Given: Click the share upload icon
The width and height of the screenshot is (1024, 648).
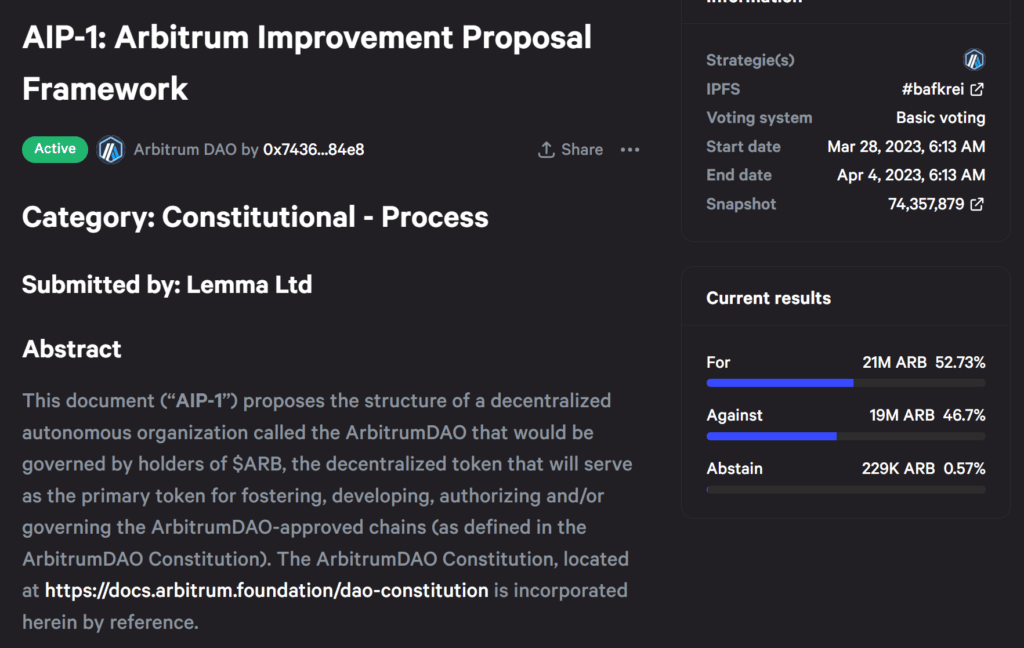Looking at the screenshot, I should tap(546, 150).
